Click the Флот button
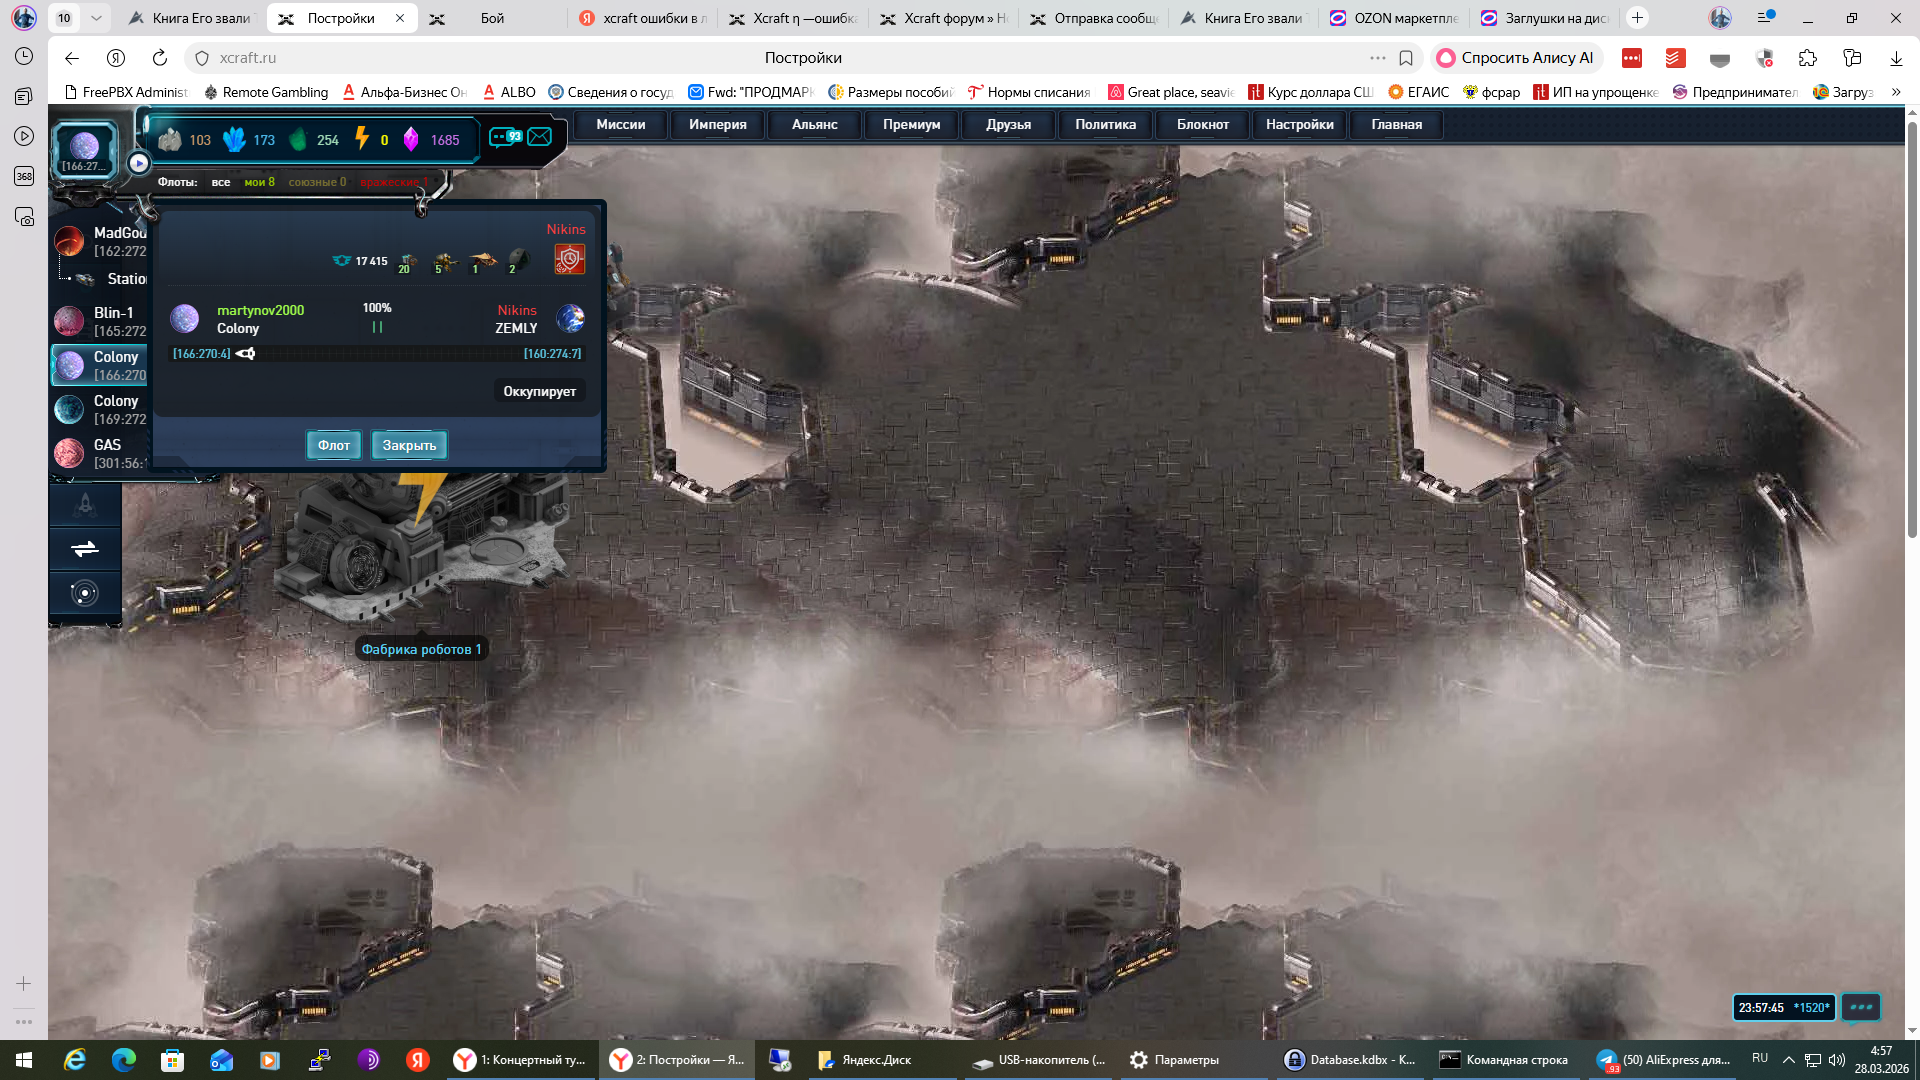This screenshot has width=1920, height=1080. pos(333,445)
